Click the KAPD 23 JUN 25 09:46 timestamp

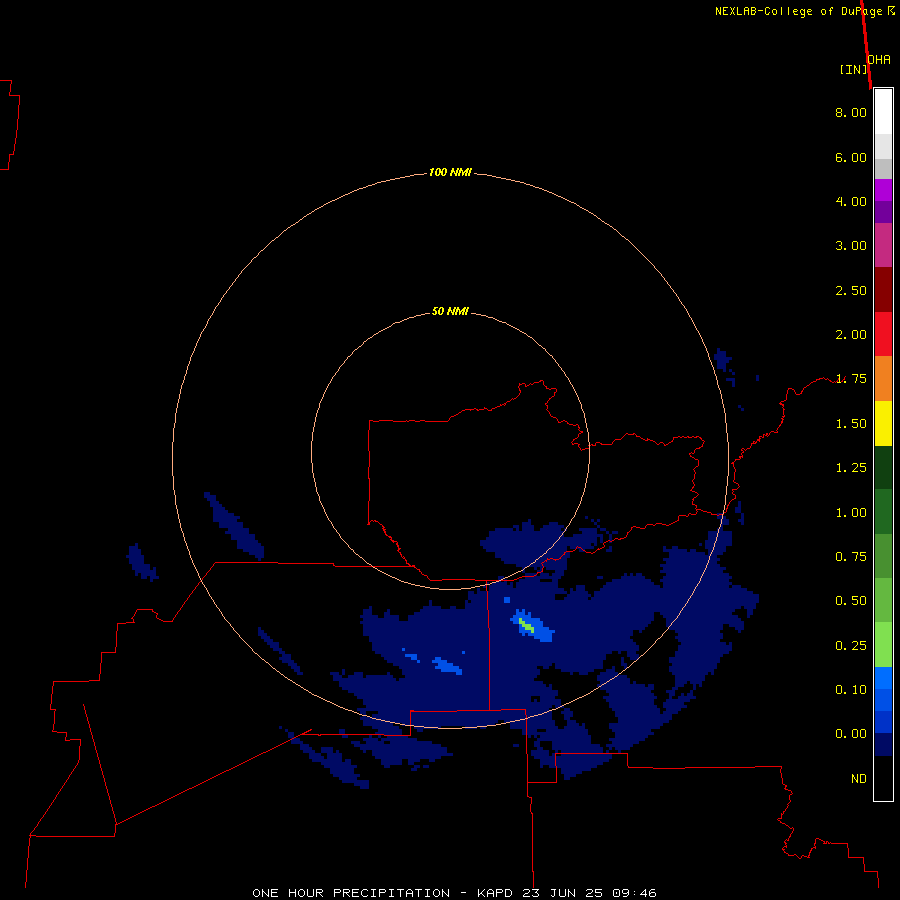coord(567,893)
